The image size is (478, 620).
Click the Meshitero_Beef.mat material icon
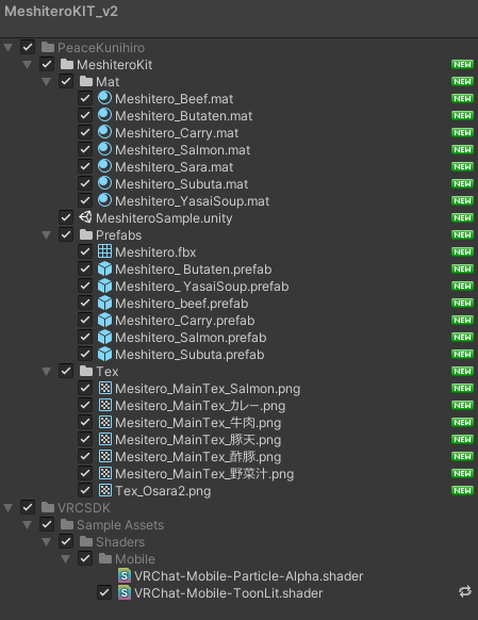tap(105, 98)
